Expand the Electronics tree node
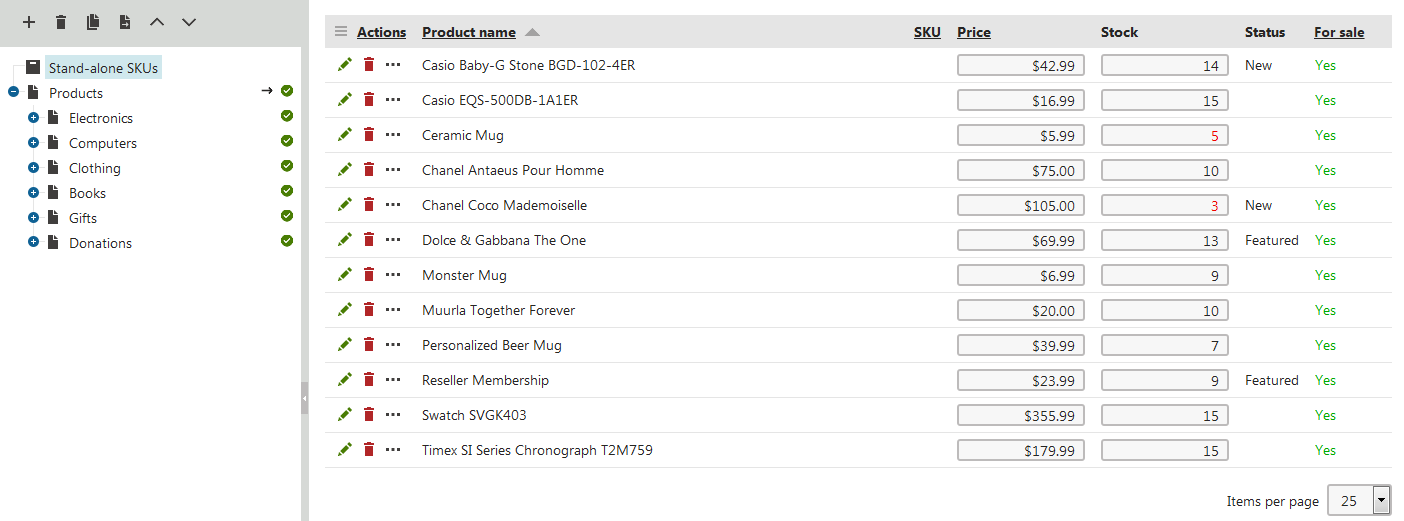This screenshot has width=1404, height=521. [33, 118]
